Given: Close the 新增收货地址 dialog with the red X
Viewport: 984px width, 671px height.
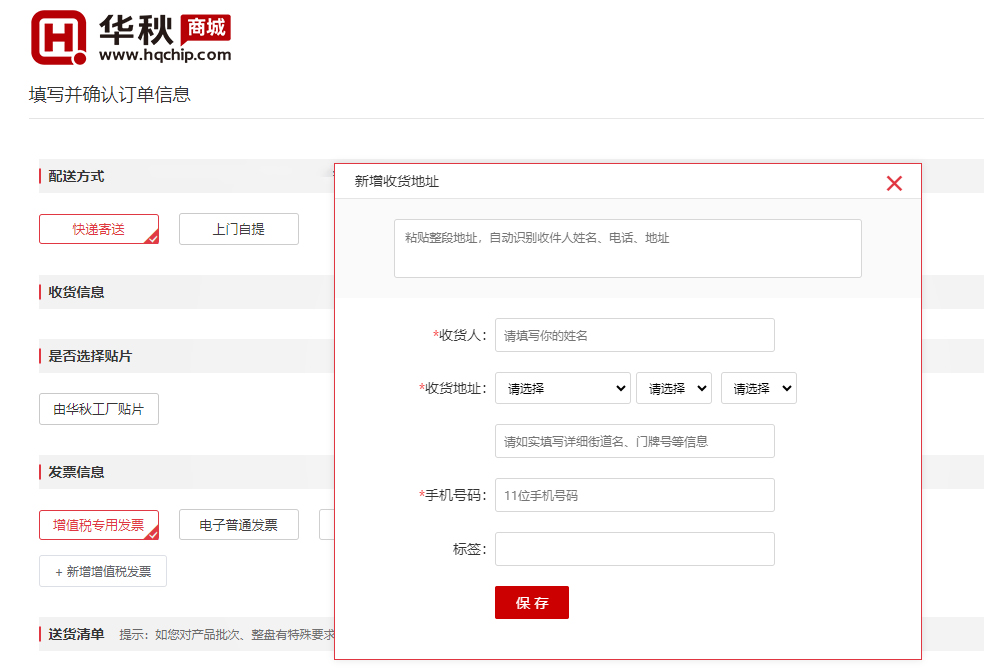Looking at the screenshot, I should 894,183.
